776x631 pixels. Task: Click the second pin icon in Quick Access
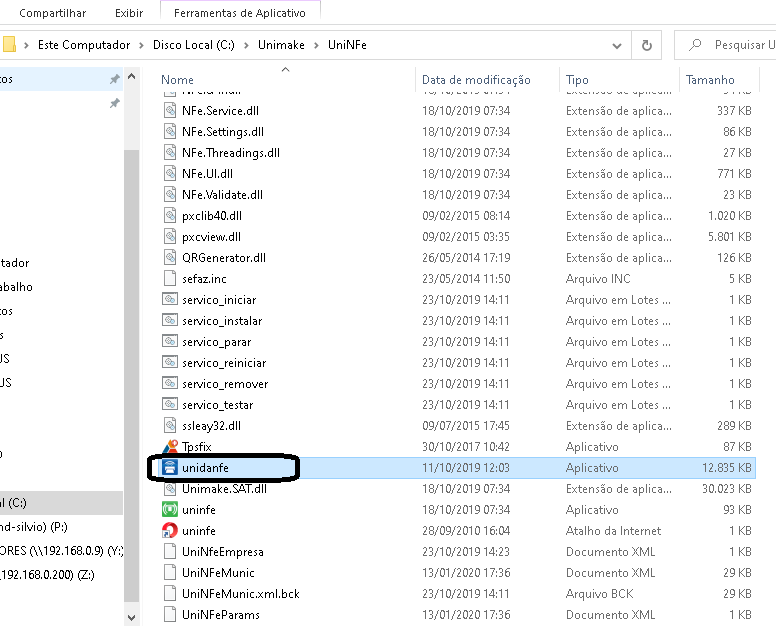[115, 103]
